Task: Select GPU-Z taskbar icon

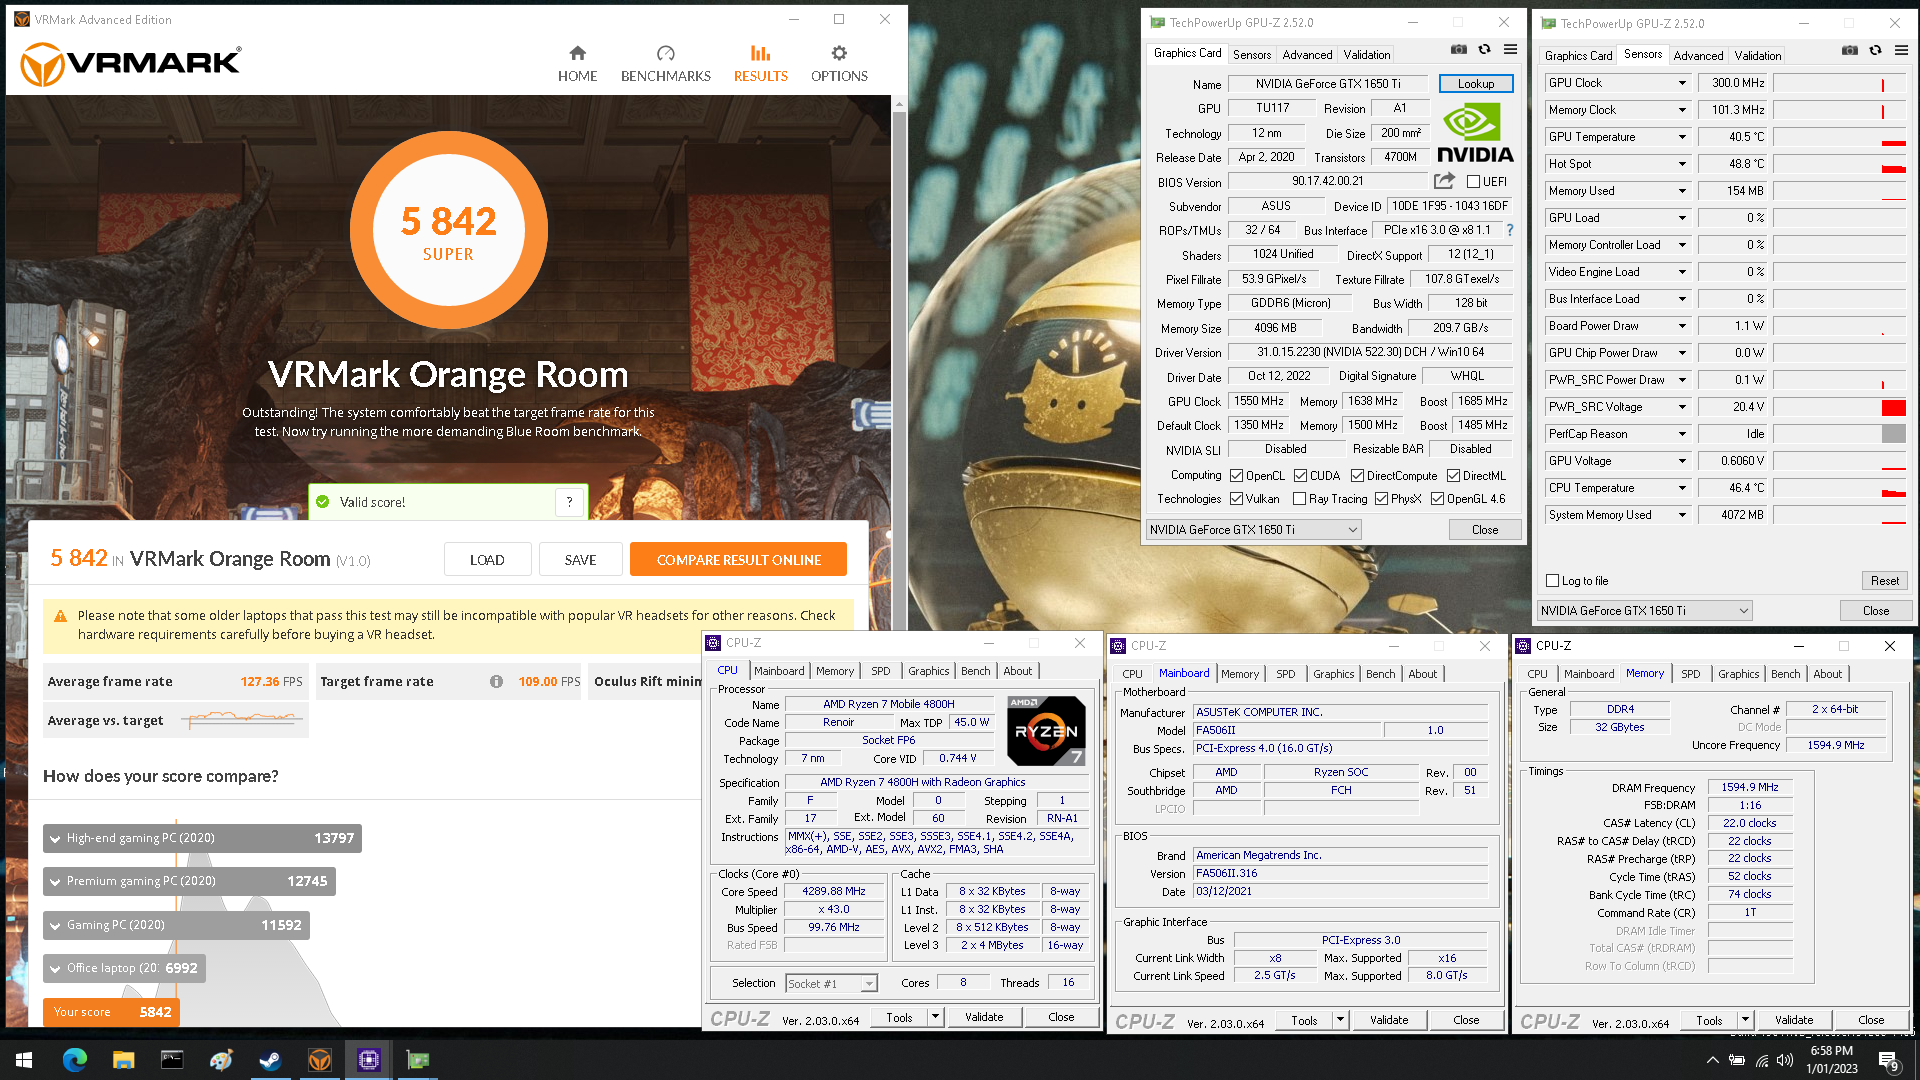Action: [417, 1060]
